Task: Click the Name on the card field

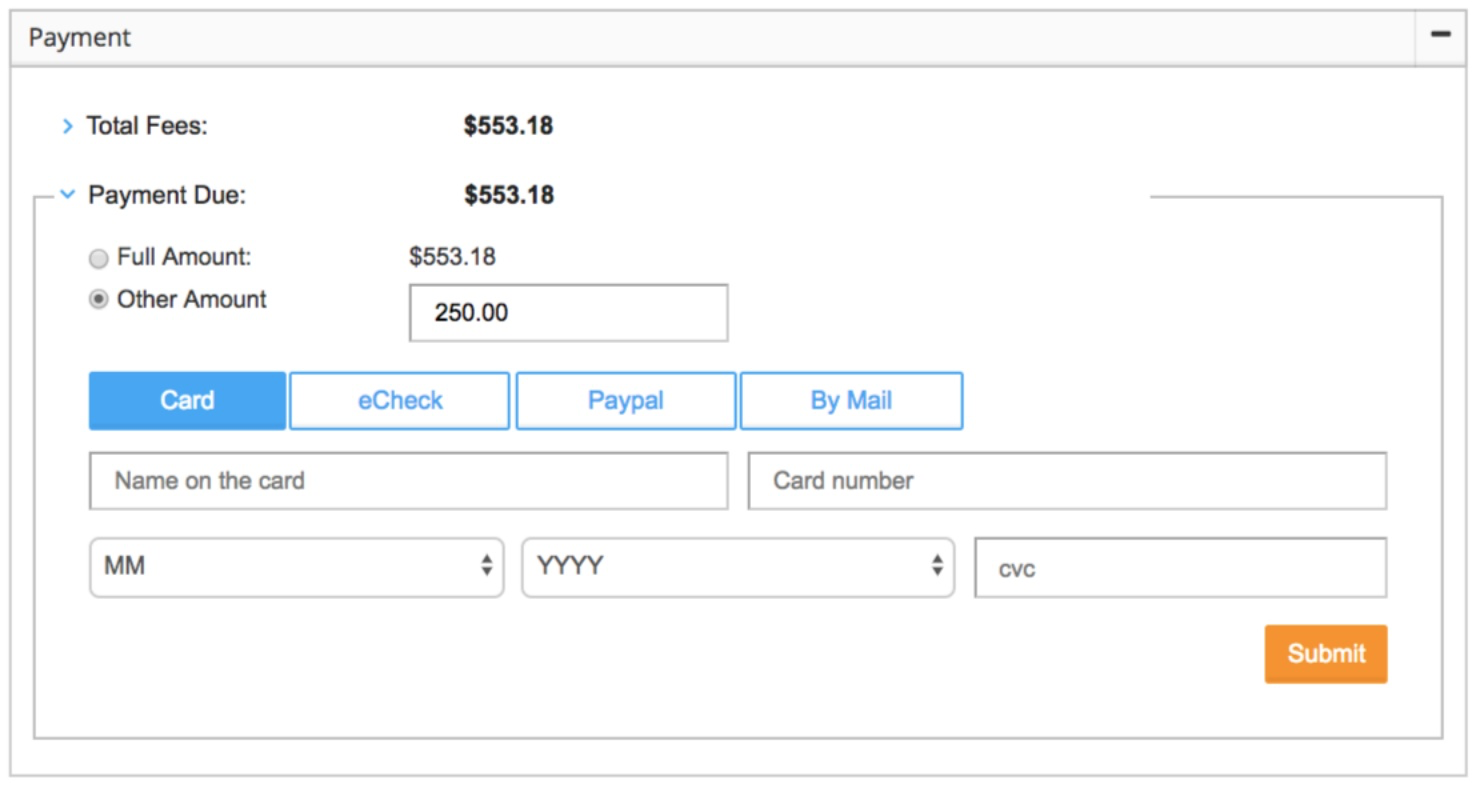Action: pyautogui.click(x=408, y=480)
